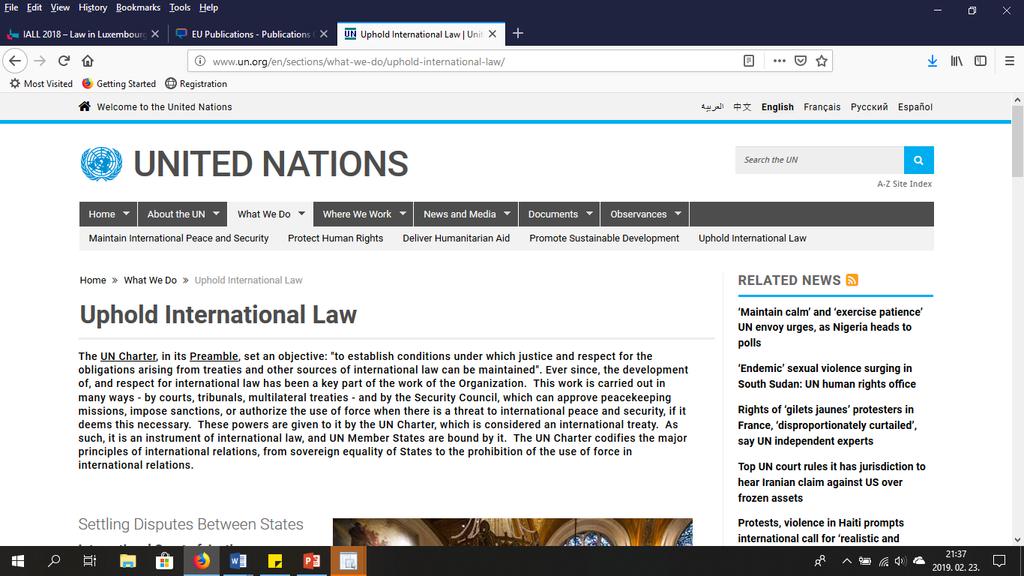Screen dimensions: 1024x576
Task: Open the Related News RSS feed icon
Action: (852, 280)
